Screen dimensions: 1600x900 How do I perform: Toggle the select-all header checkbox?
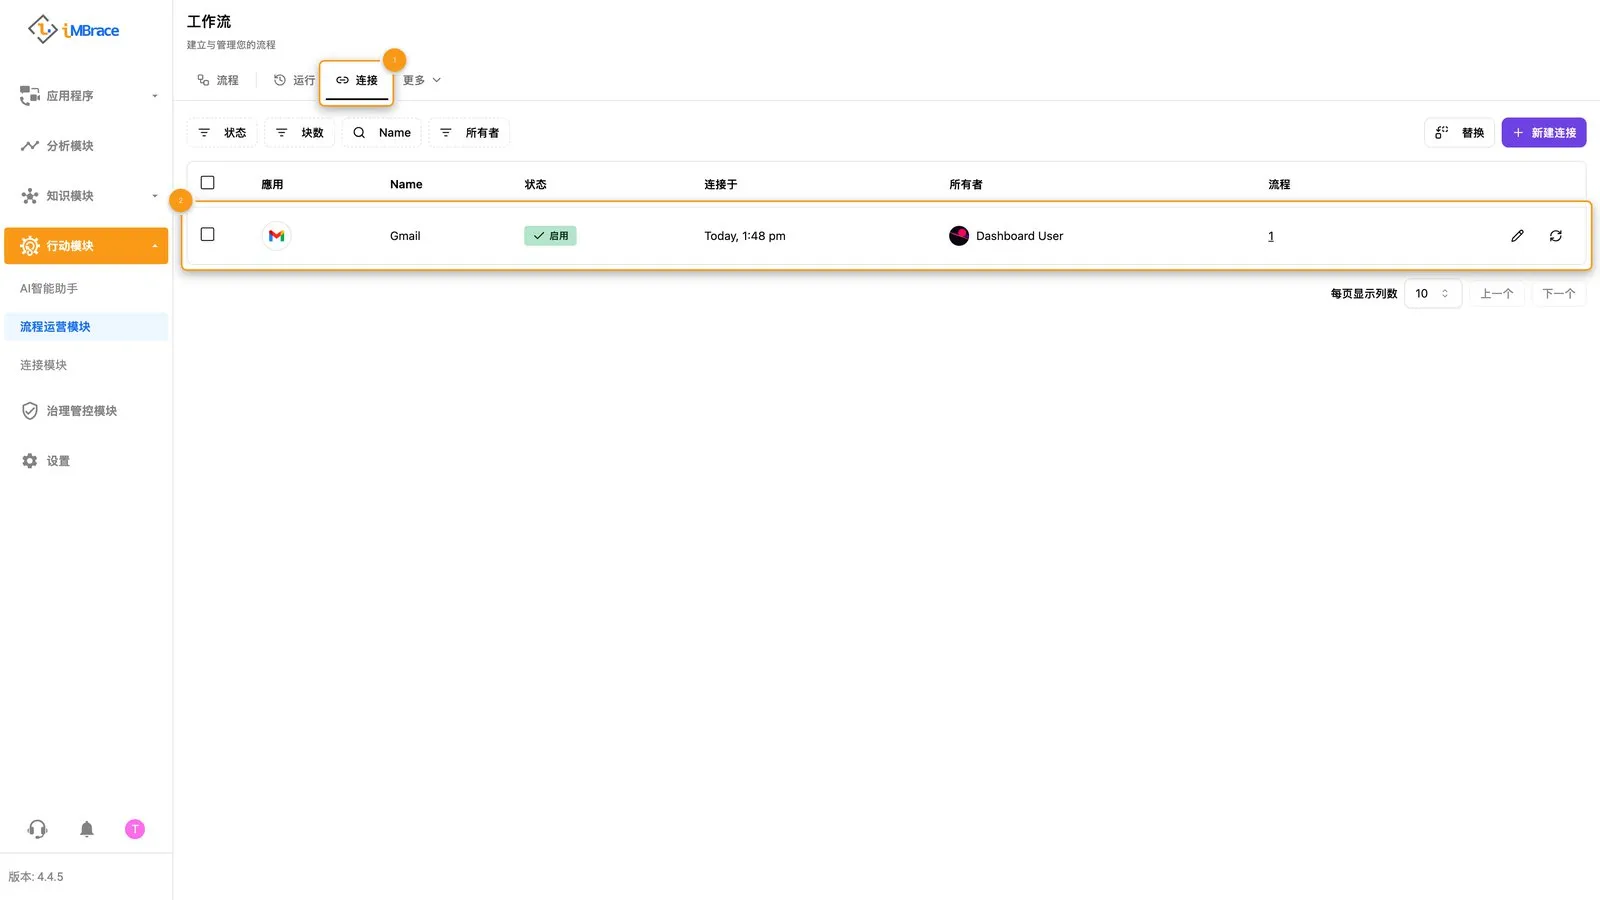coord(208,183)
